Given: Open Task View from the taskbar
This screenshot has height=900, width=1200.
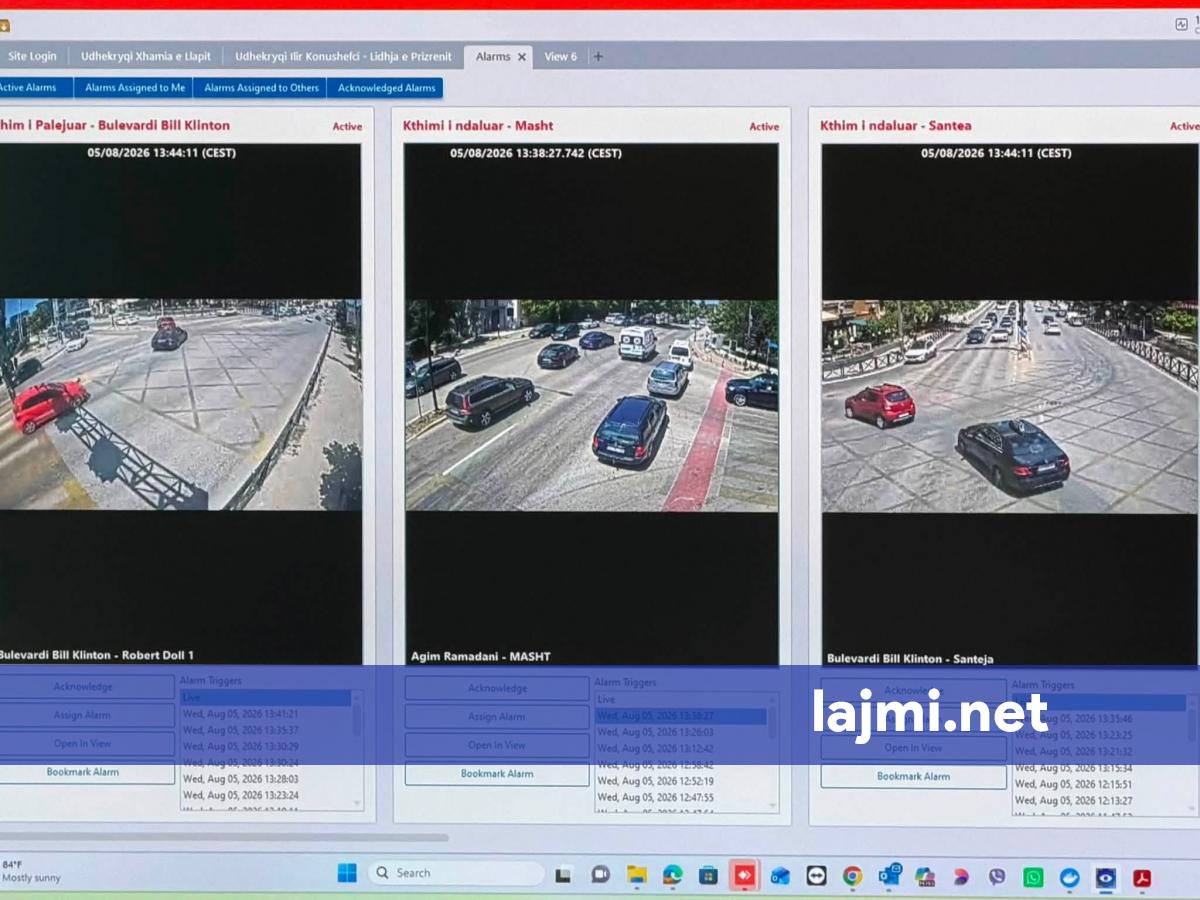Looking at the screenshot, I should tap(563, 875).
